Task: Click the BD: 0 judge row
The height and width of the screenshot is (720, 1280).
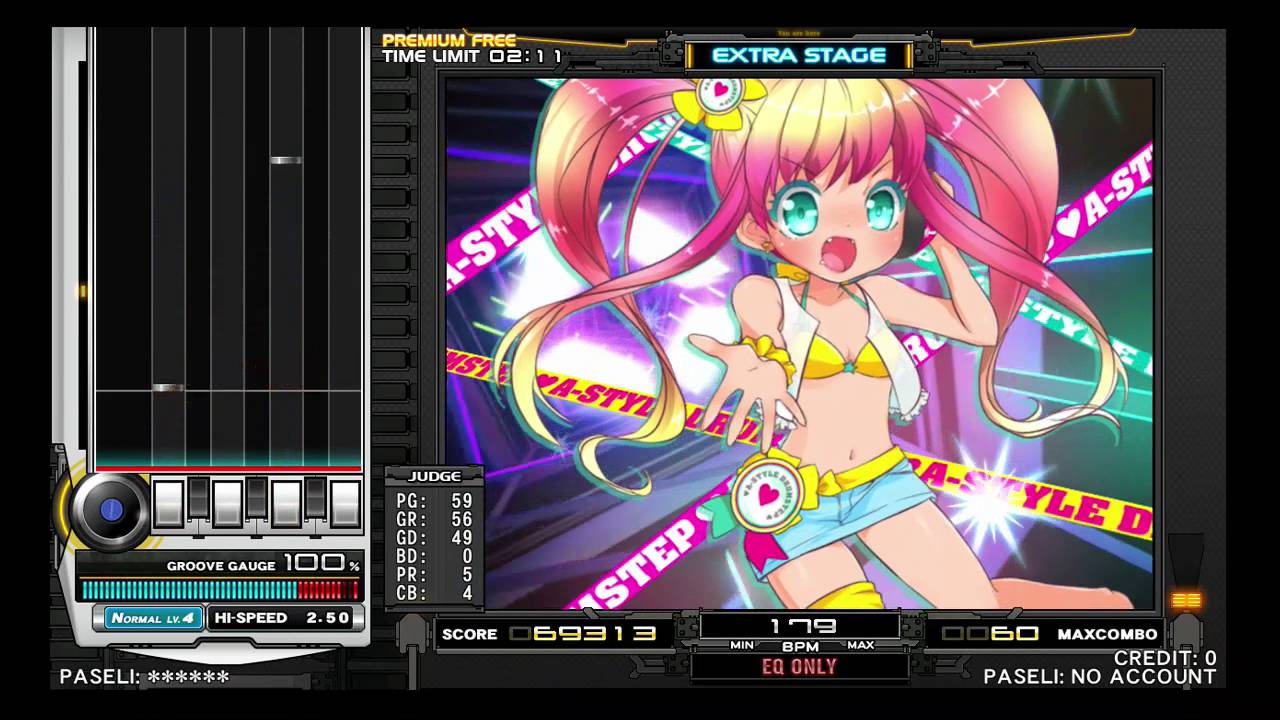Action: click(435, 556)
